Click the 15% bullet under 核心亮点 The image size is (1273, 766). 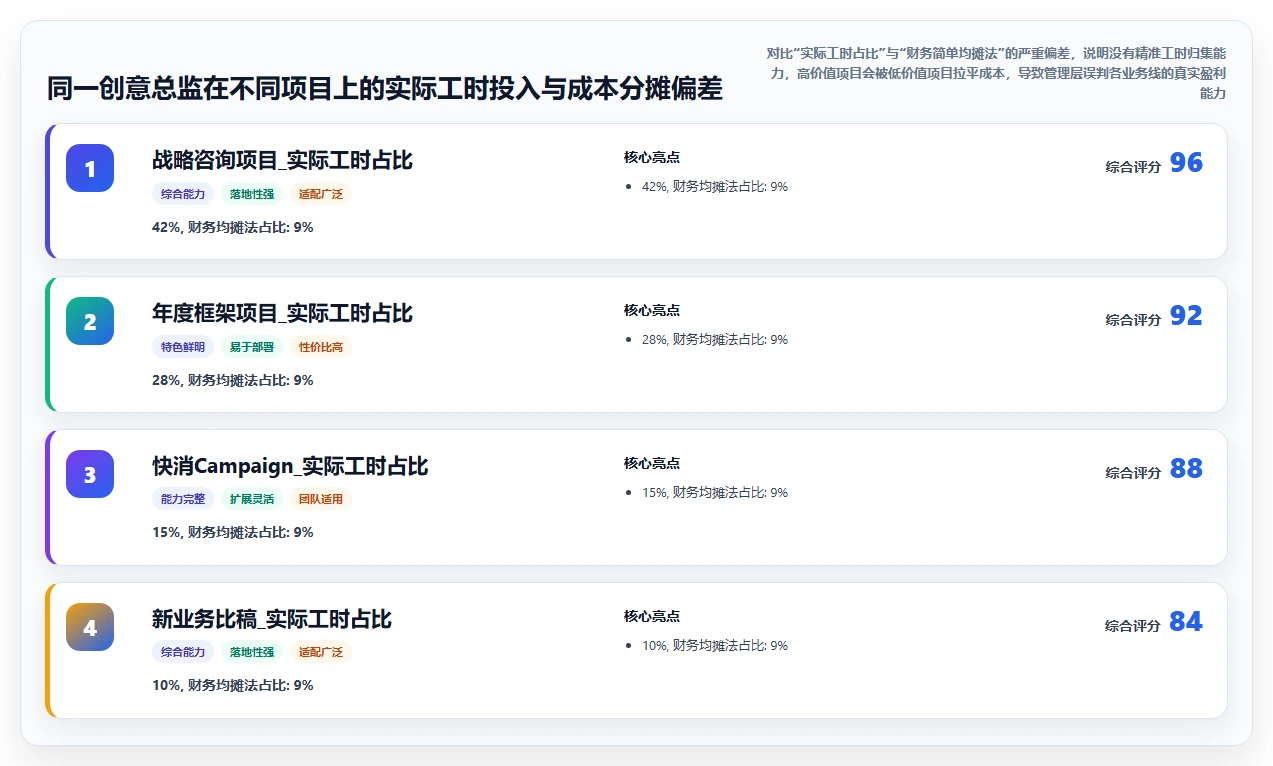pyautogui.click(x=715, y=493)
